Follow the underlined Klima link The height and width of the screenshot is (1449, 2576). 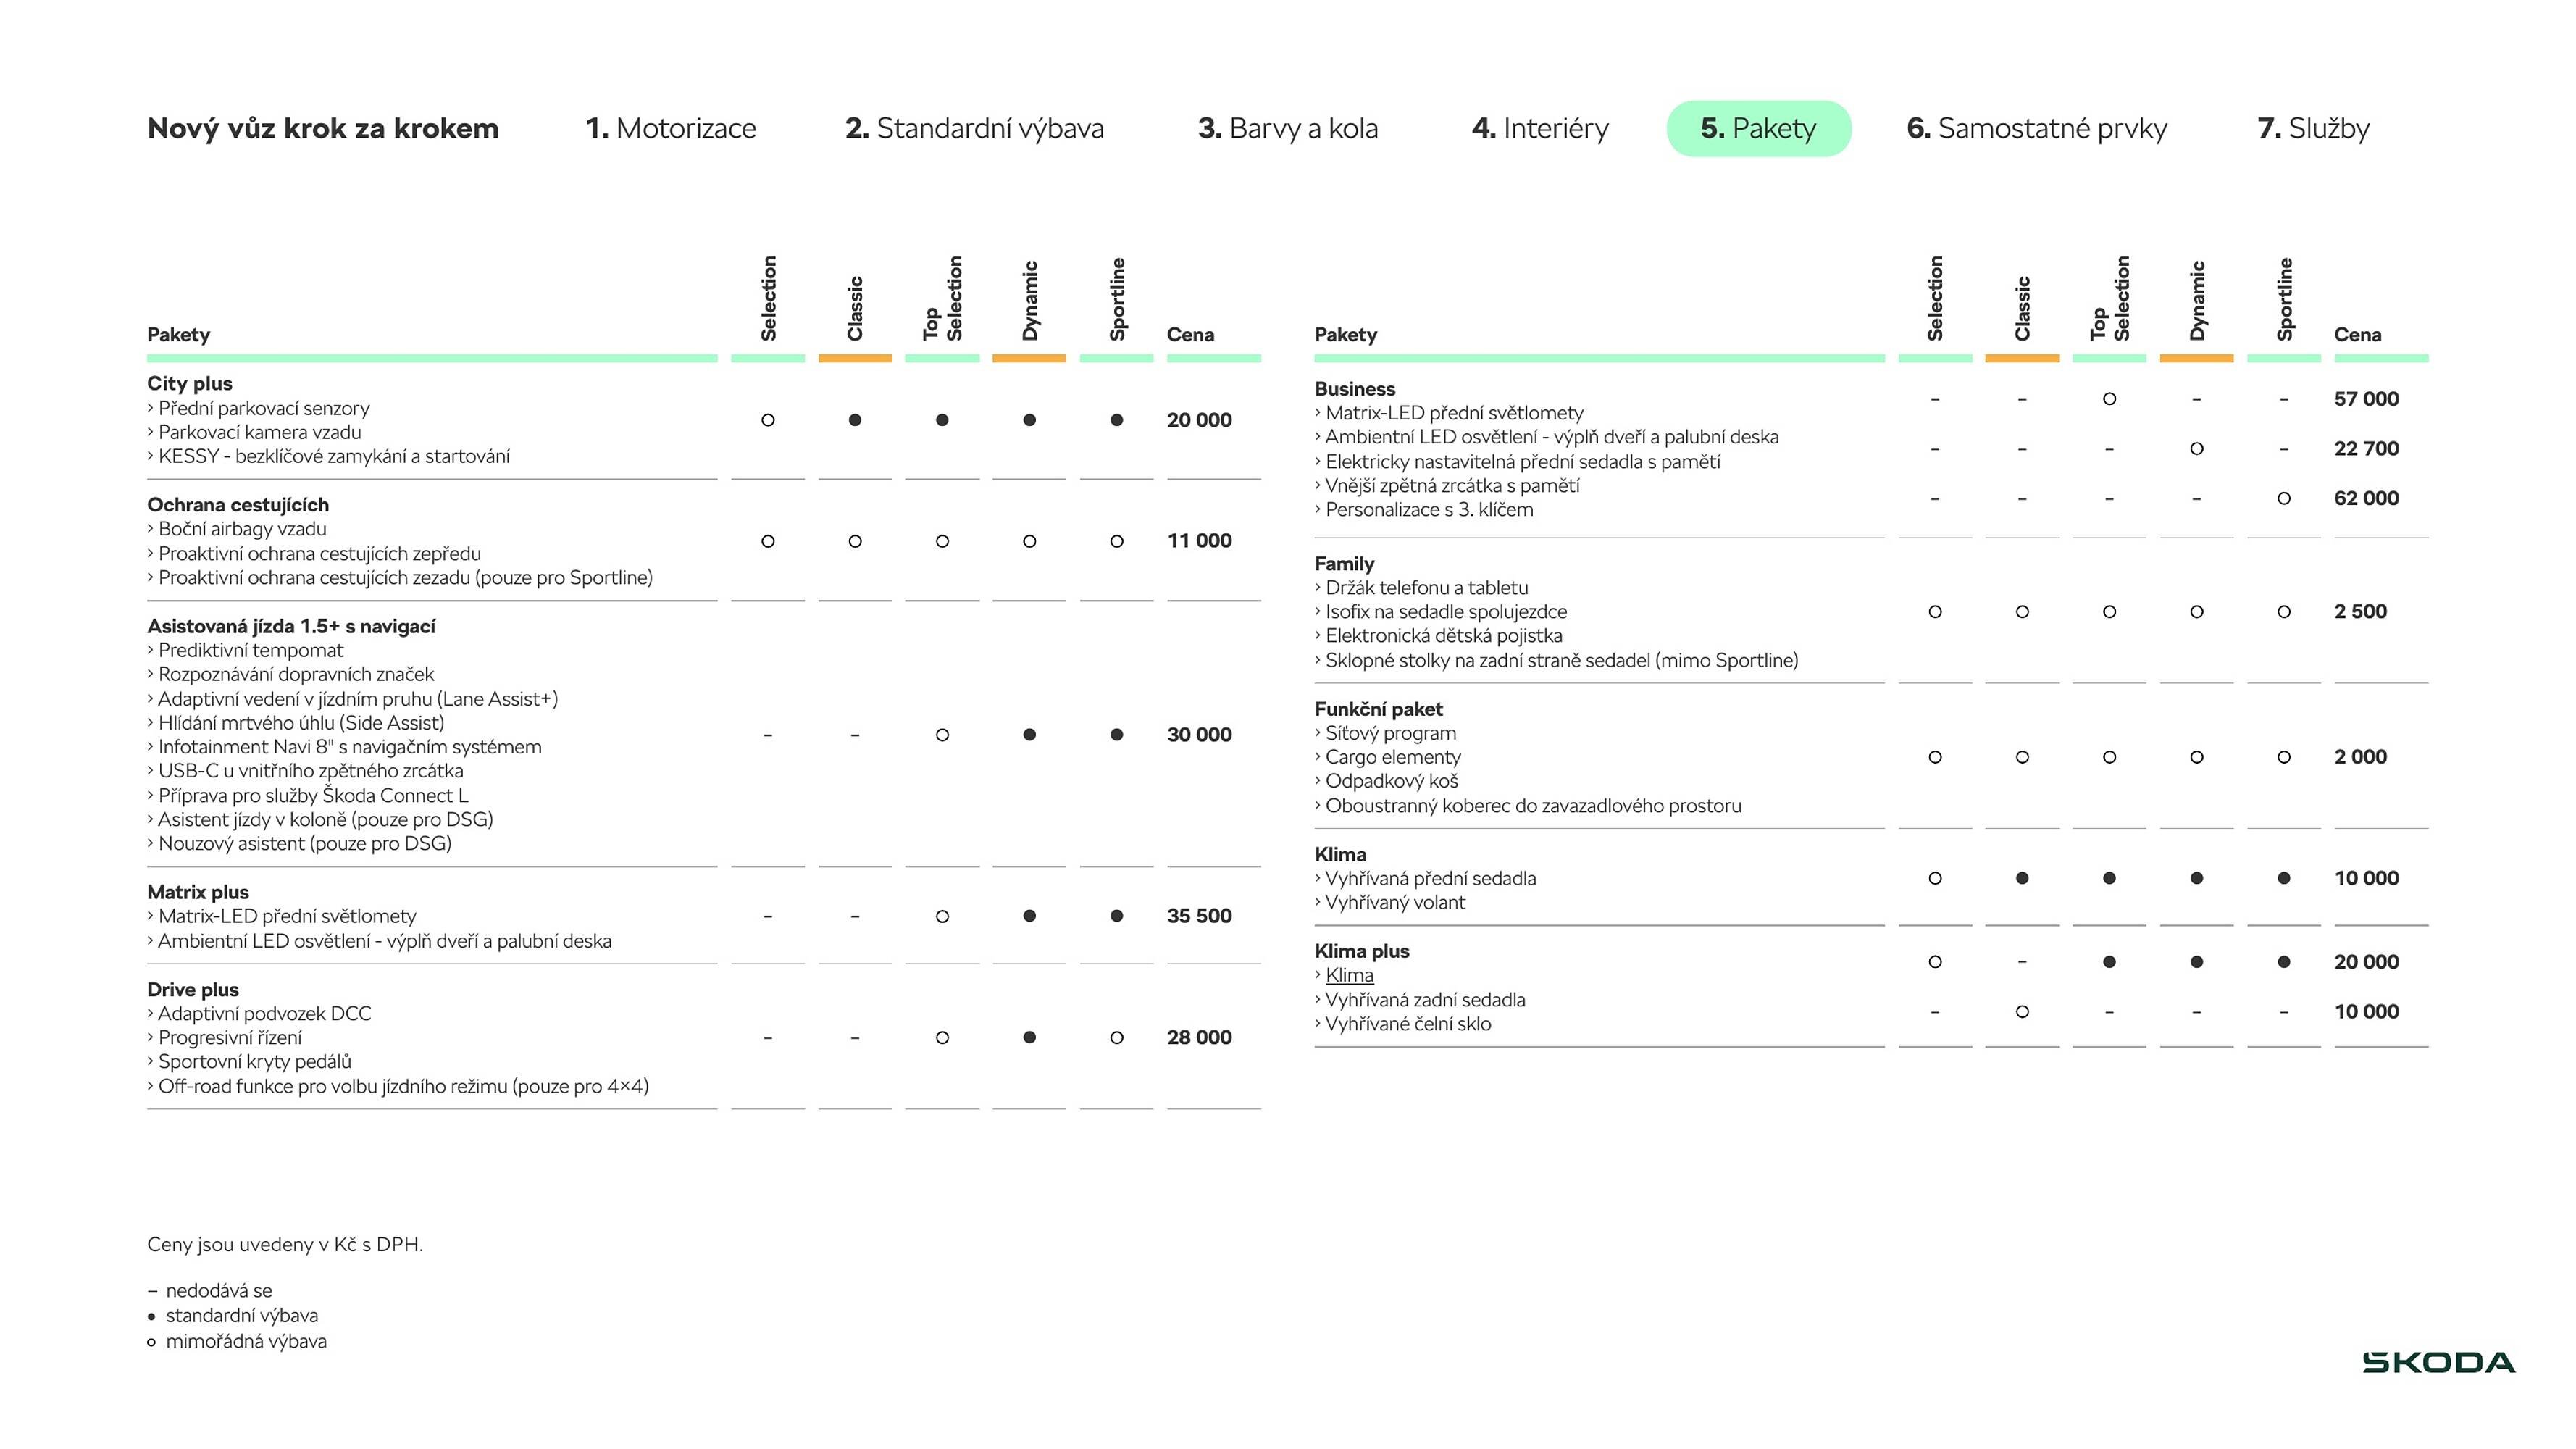tap(1349, 975)
